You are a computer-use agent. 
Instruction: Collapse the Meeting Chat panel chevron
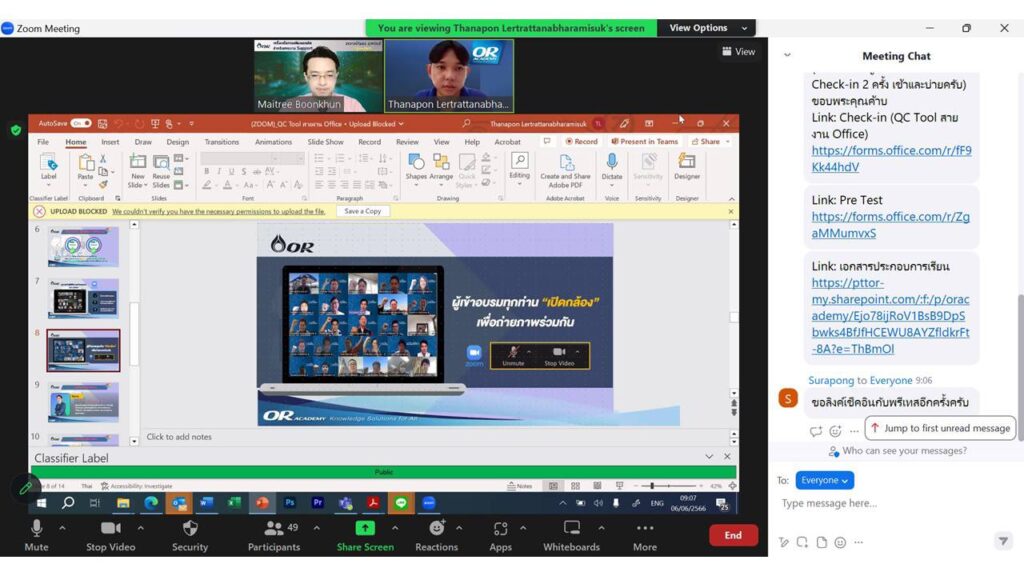point(787,56)
